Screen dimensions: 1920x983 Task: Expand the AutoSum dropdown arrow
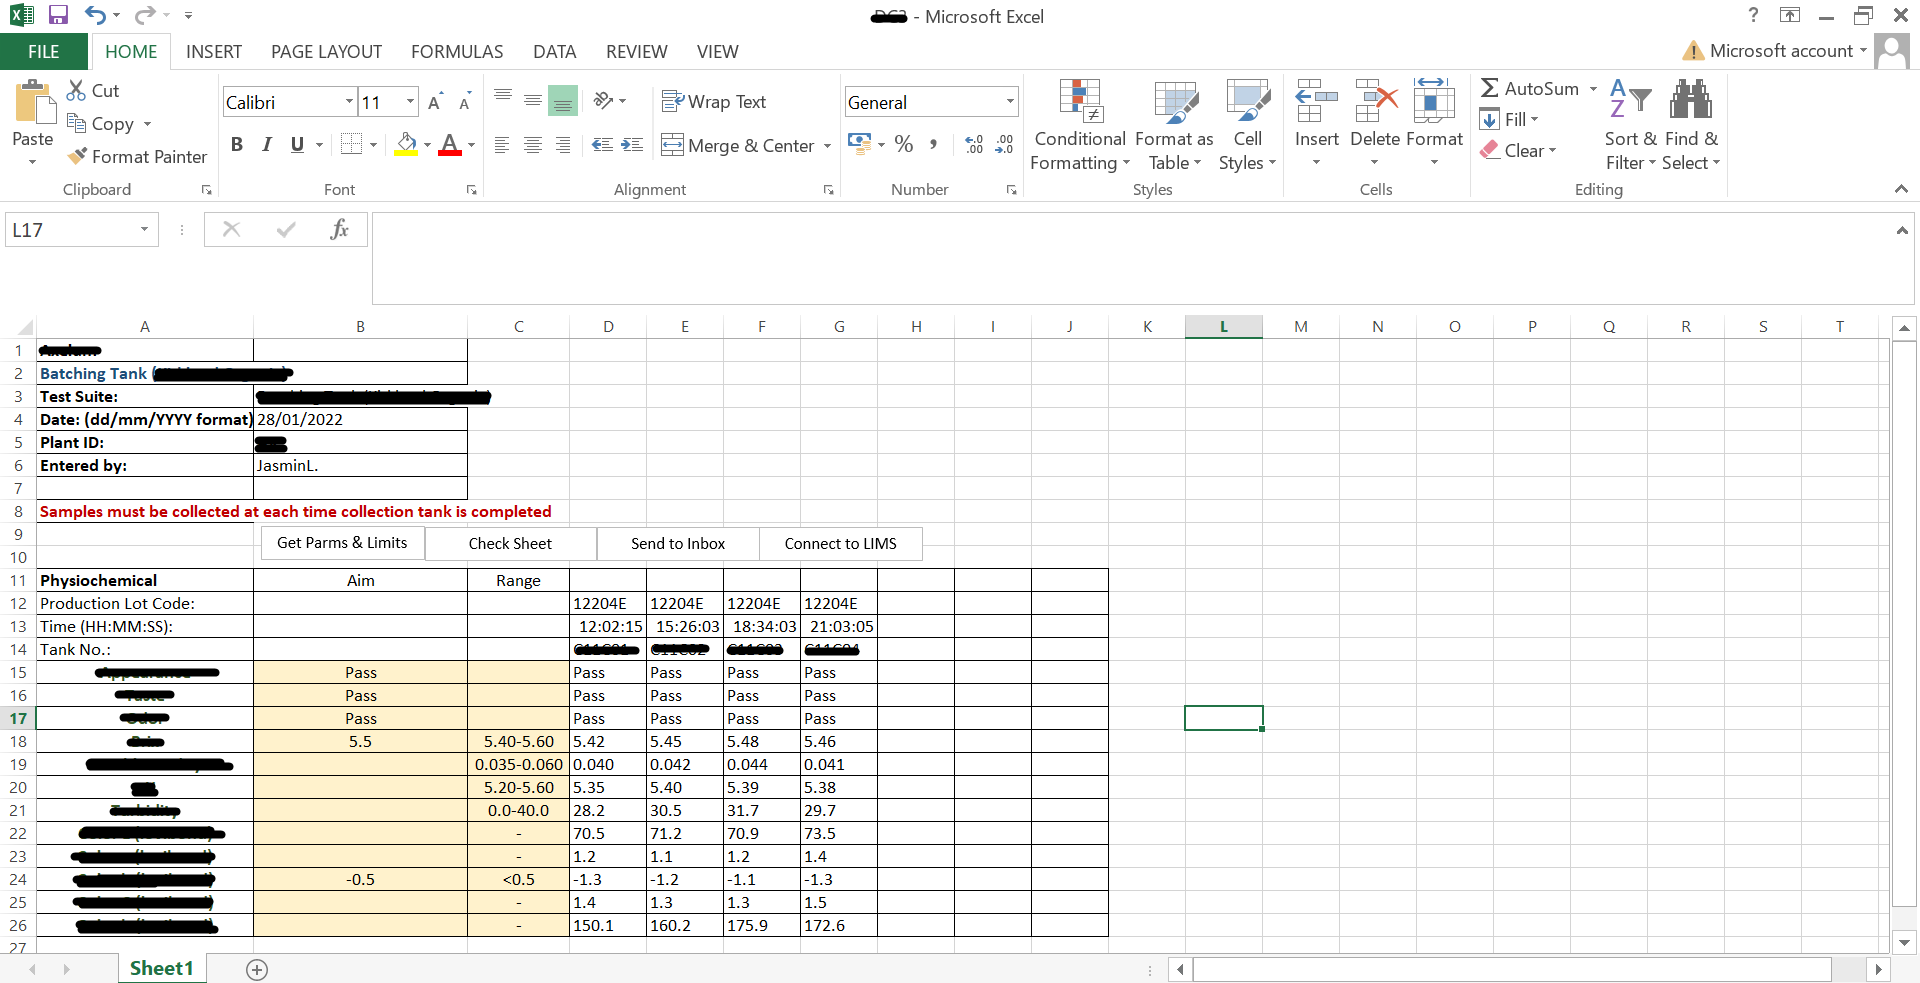point(1593,89)
